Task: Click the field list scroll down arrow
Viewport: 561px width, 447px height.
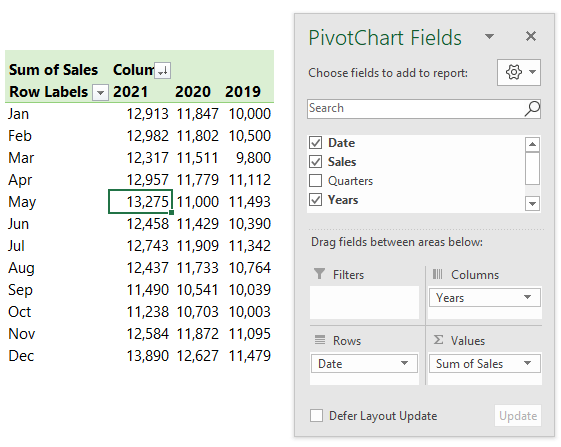Action: (x=532, y=204)
